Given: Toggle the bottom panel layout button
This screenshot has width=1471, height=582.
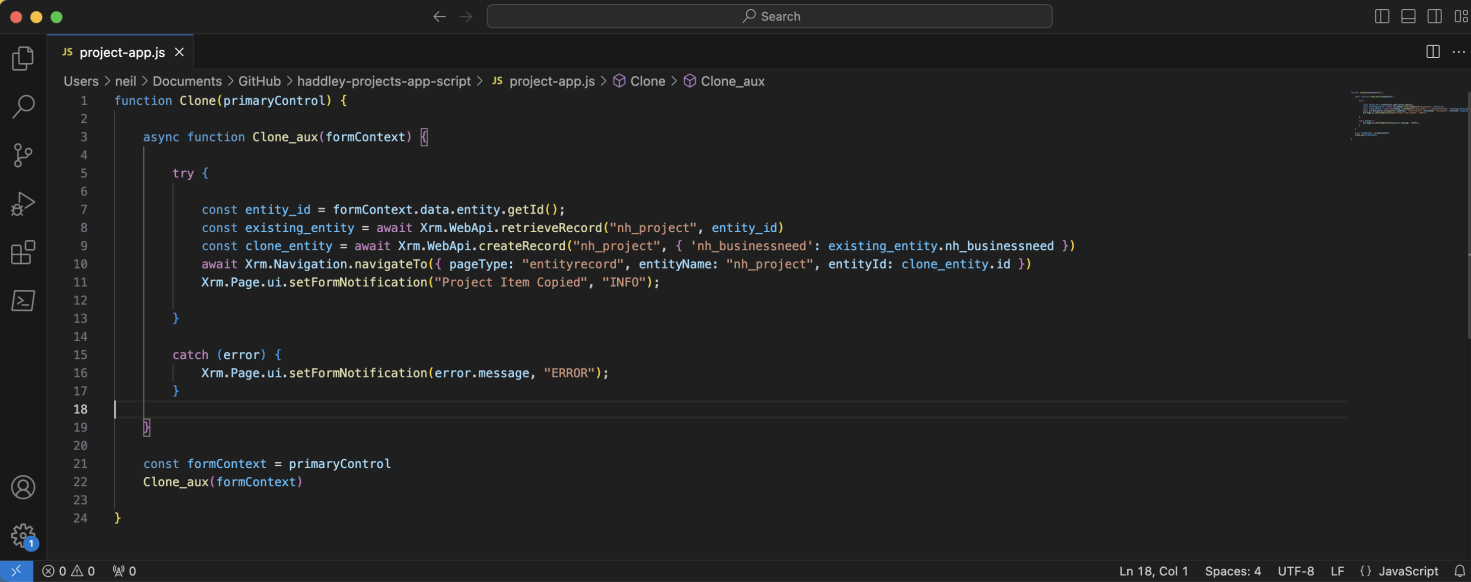Looking at the screenshot, I should (1408, 16).
